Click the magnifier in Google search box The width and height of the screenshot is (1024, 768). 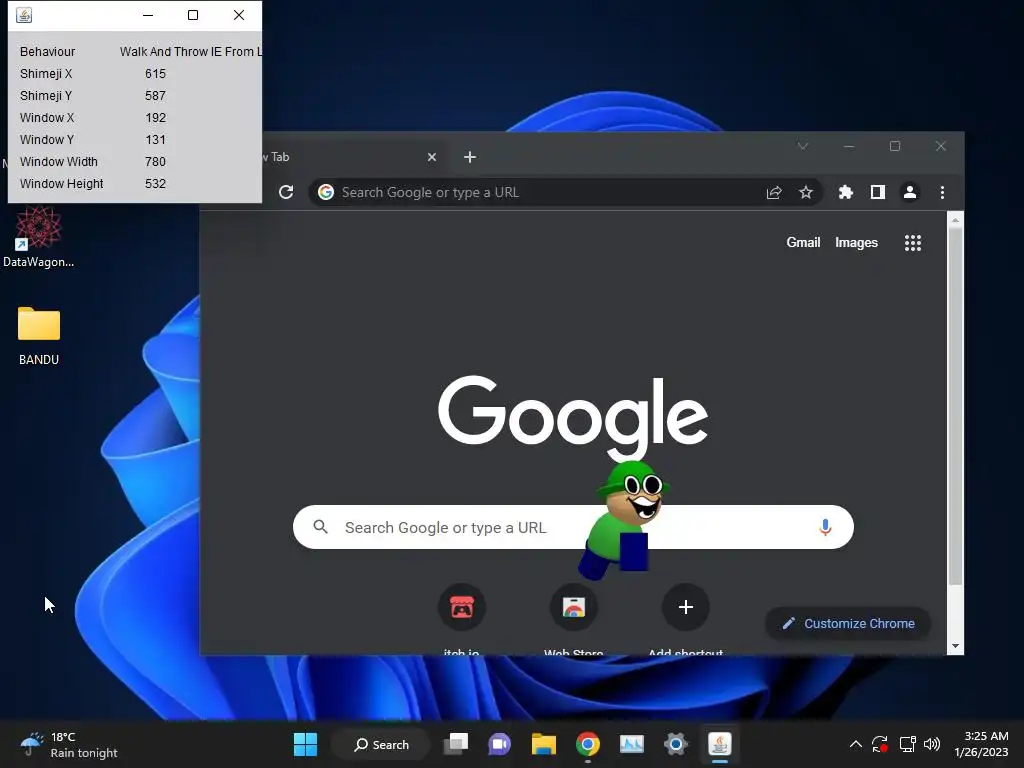(x=320, y=526)
